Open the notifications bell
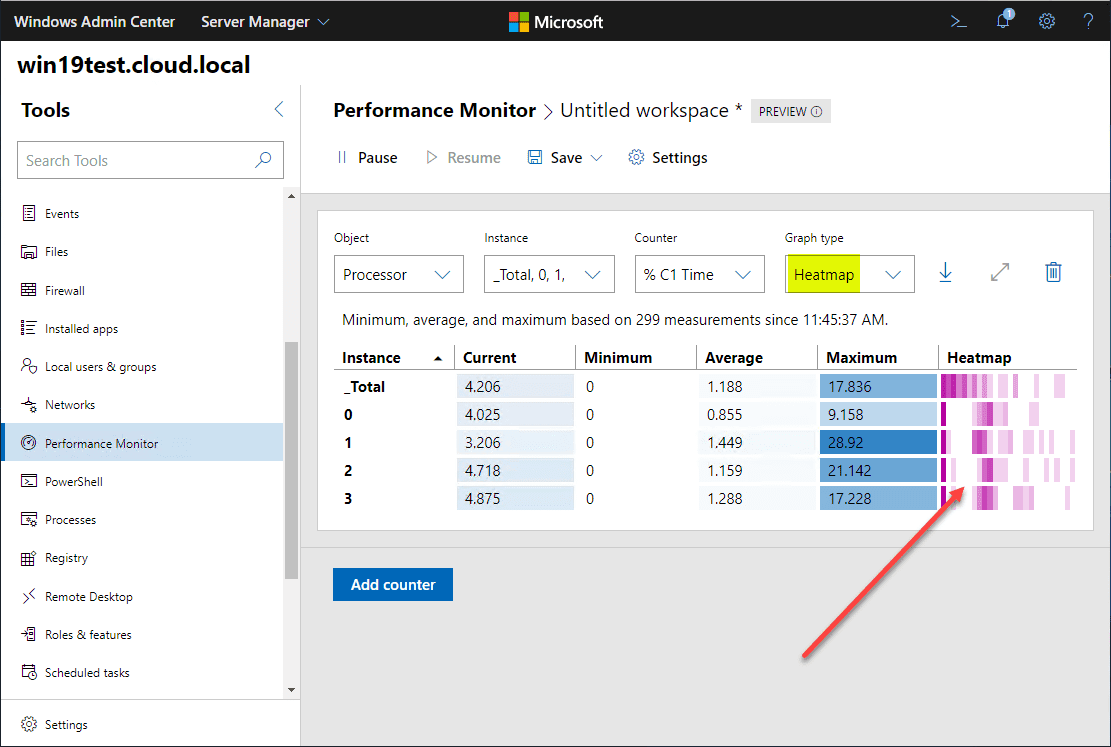The width and height of the screenshot is (1111, 747). coord(1003,21)
